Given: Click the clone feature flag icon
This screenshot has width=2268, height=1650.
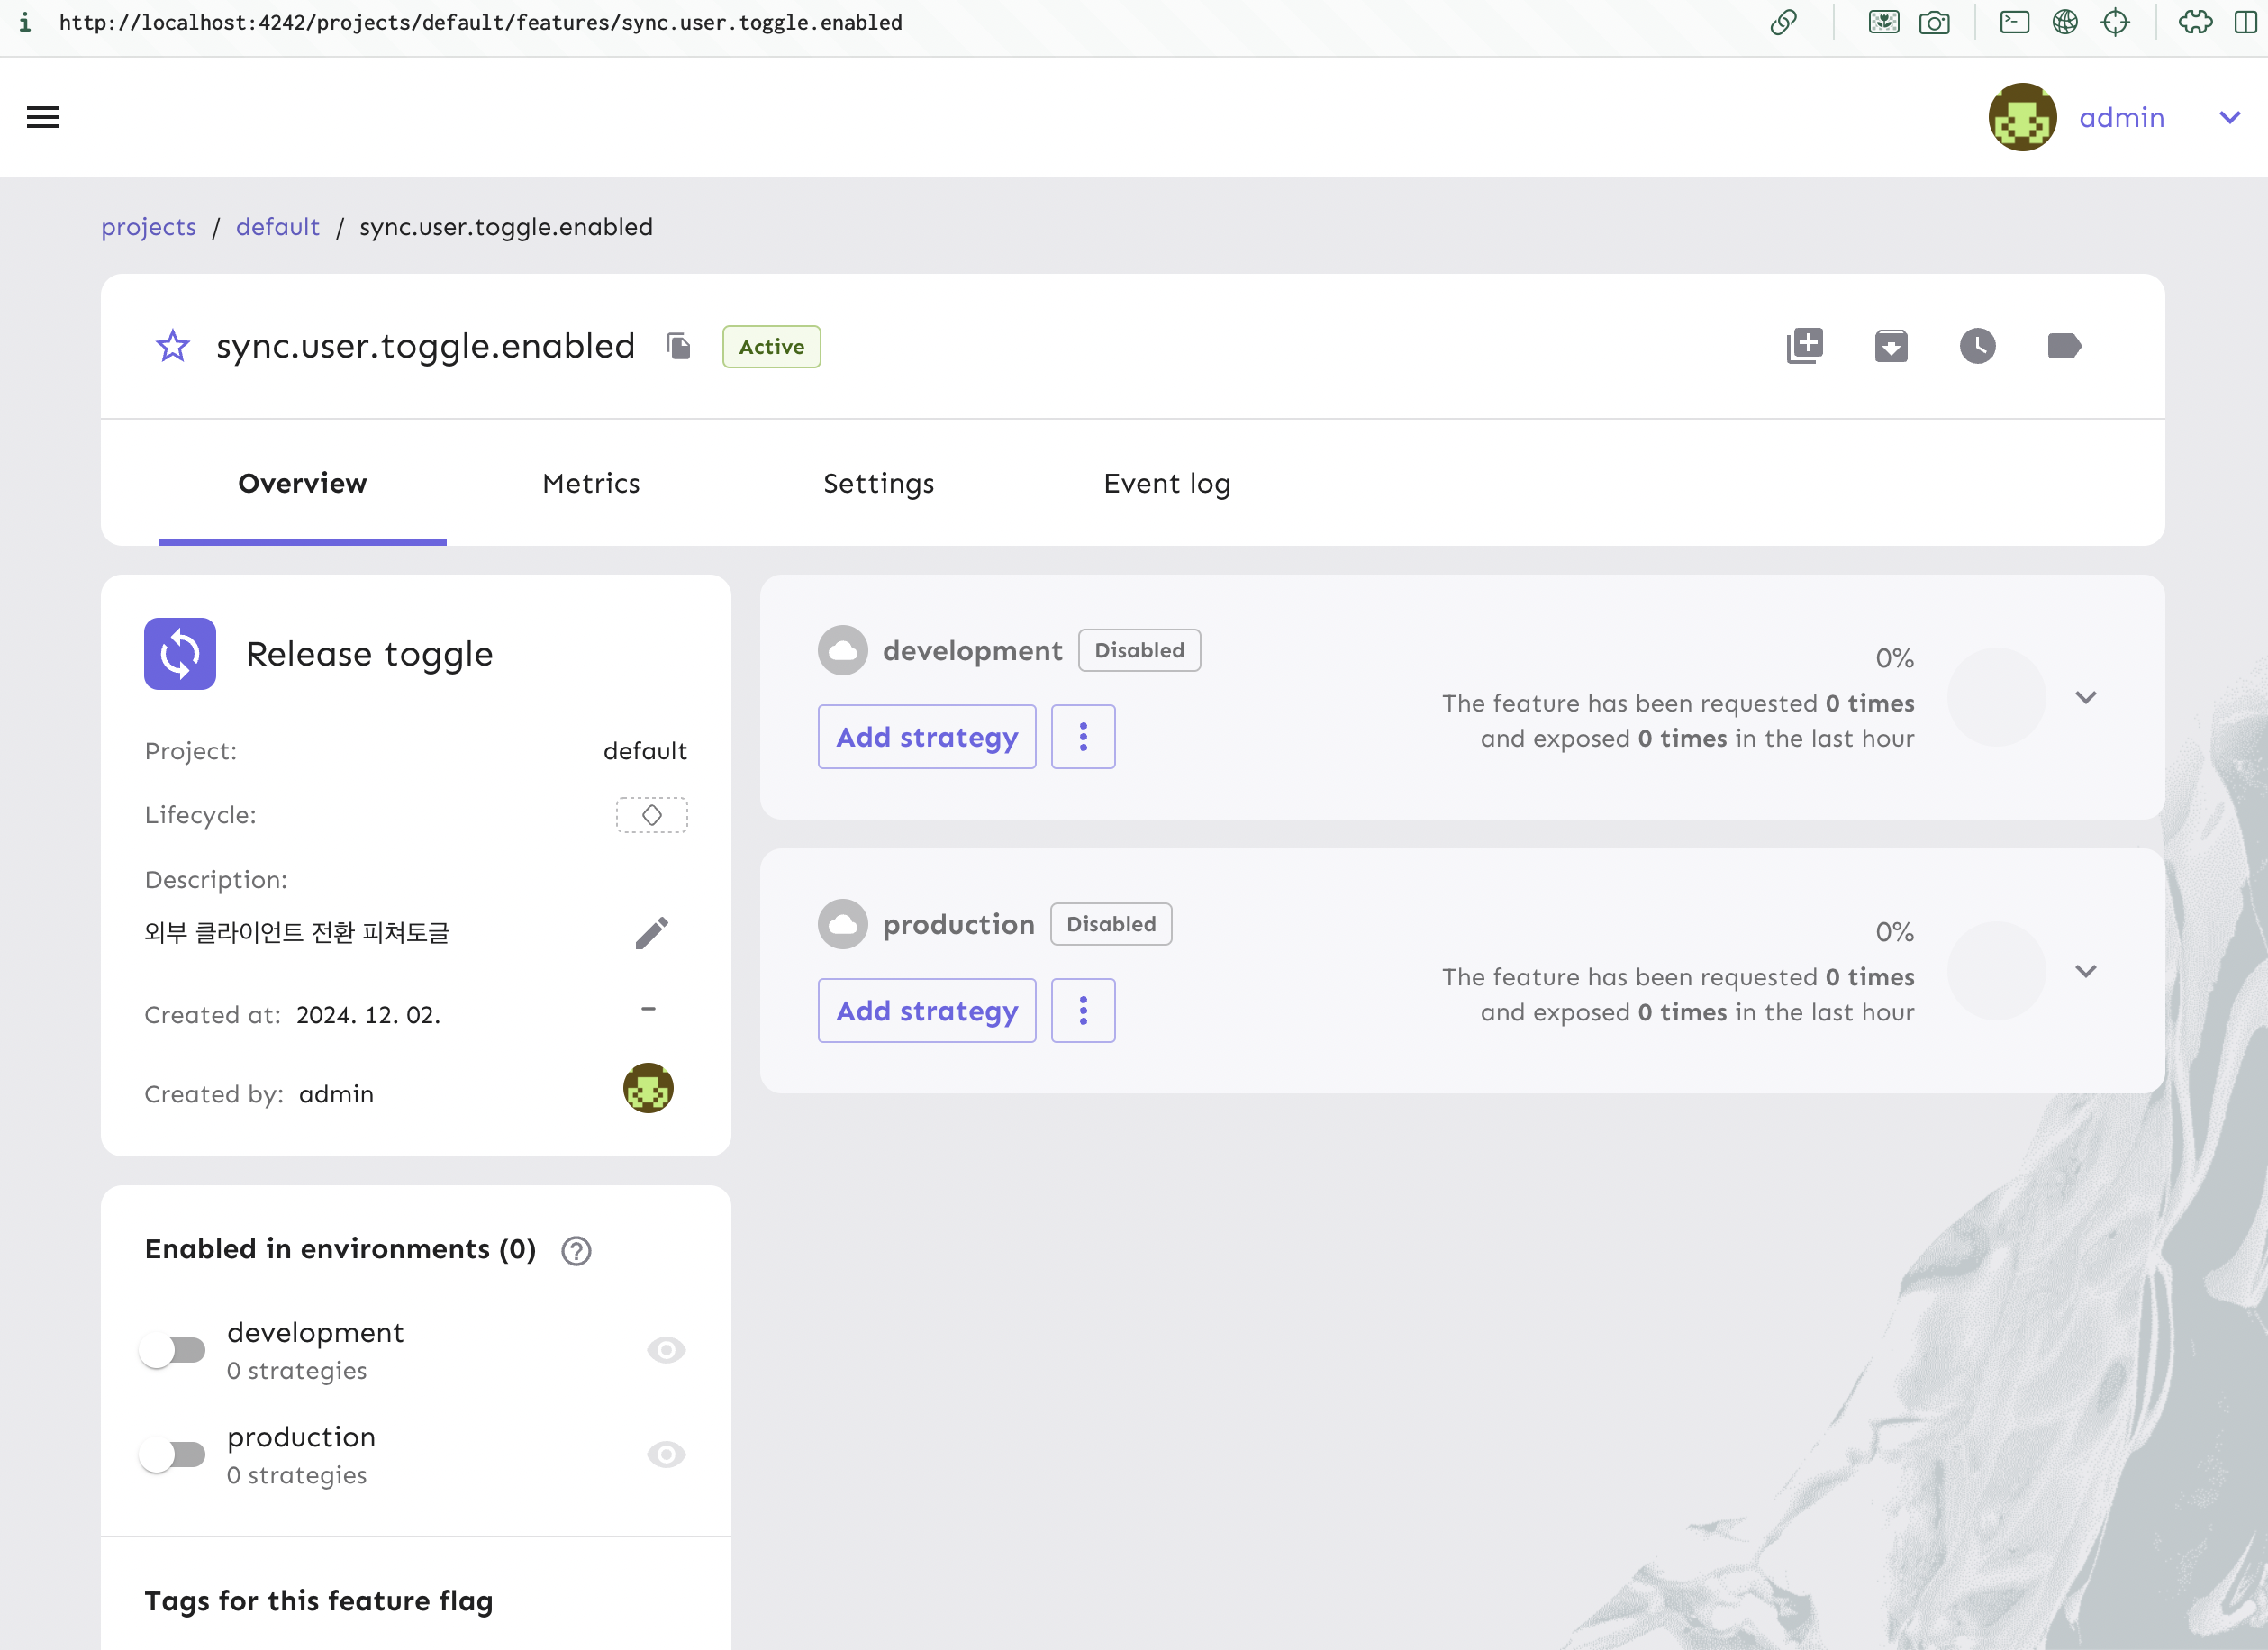Looking at the screenshot, I should (1805, 346).
